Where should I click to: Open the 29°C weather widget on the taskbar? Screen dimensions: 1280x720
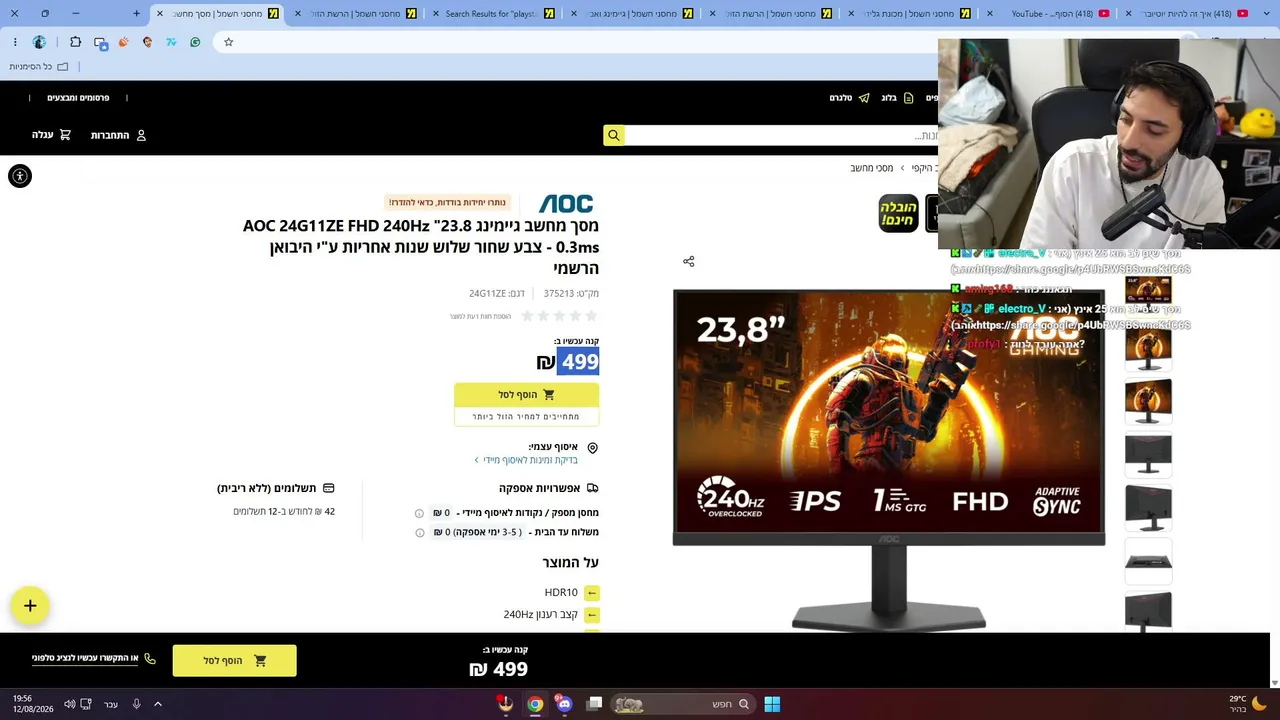[1247, 704]
